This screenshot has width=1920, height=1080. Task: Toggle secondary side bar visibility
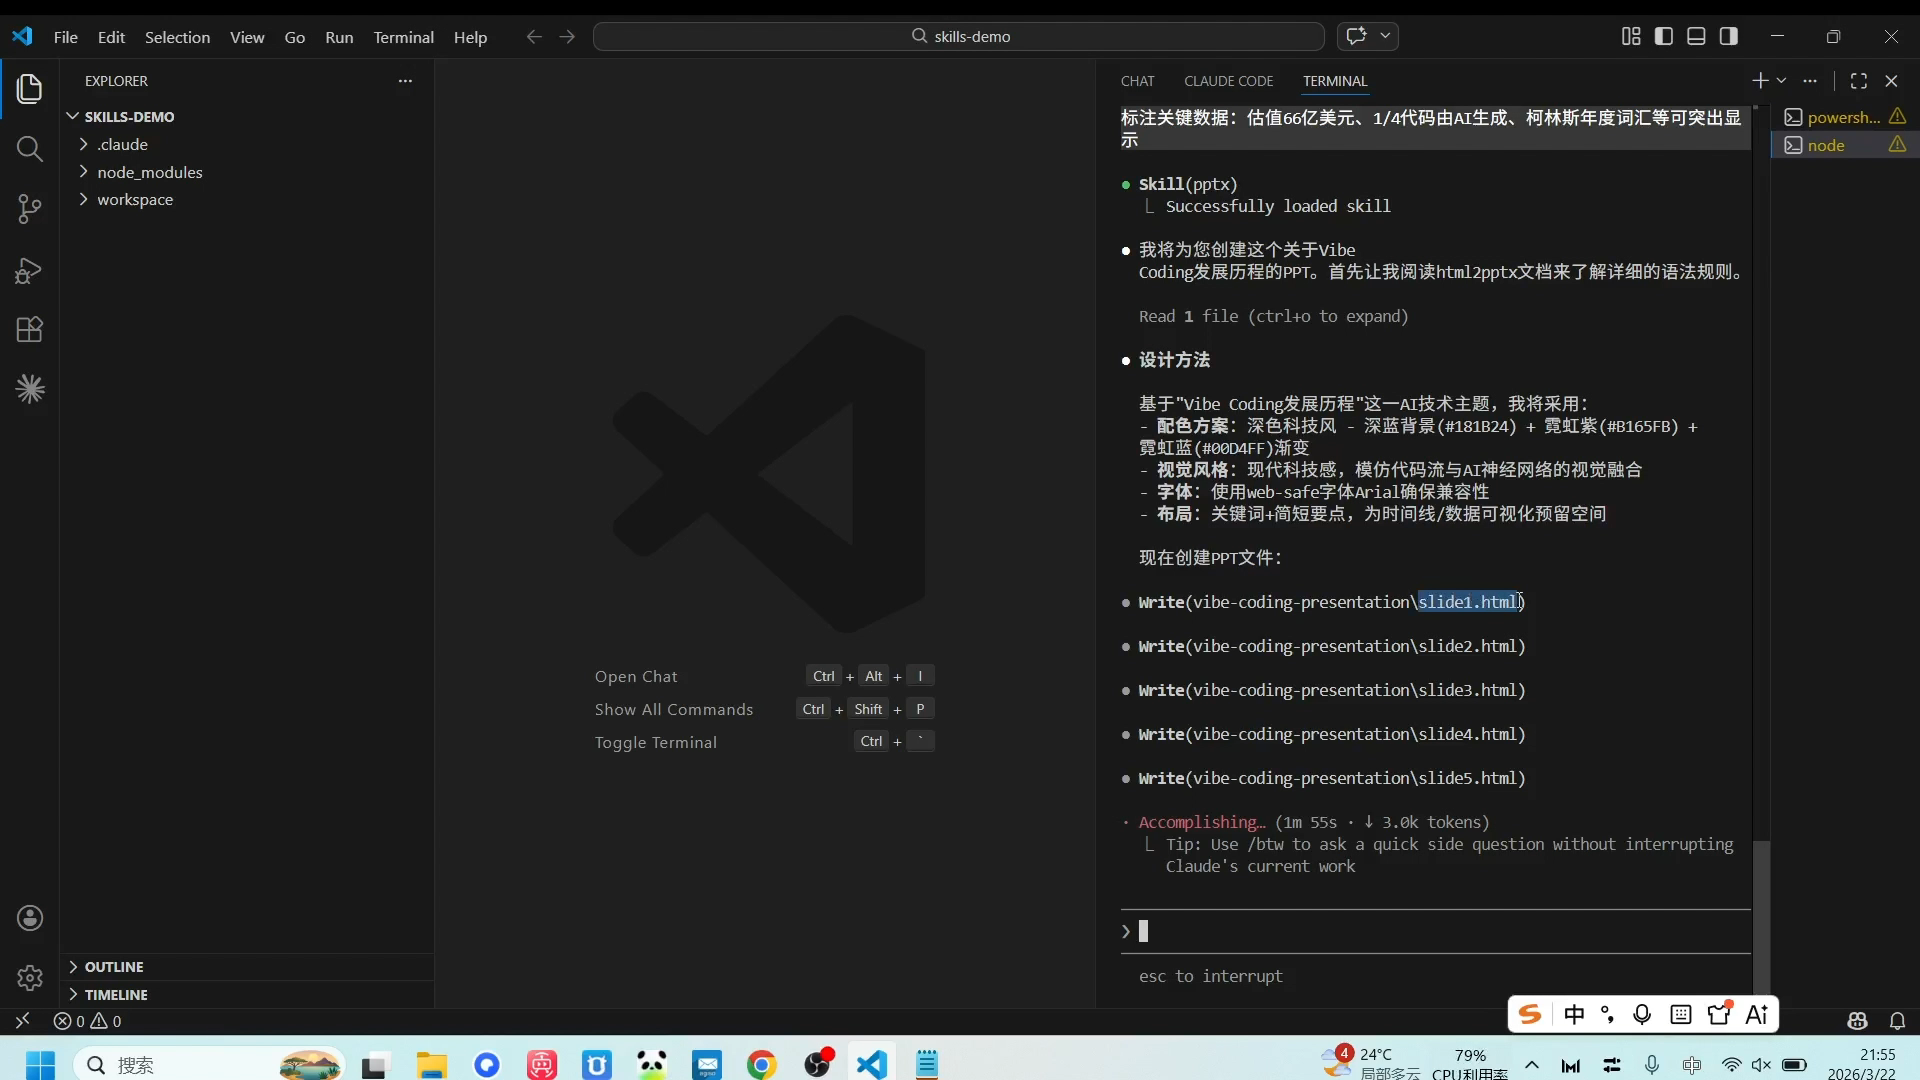click(x=1729, y=36)
